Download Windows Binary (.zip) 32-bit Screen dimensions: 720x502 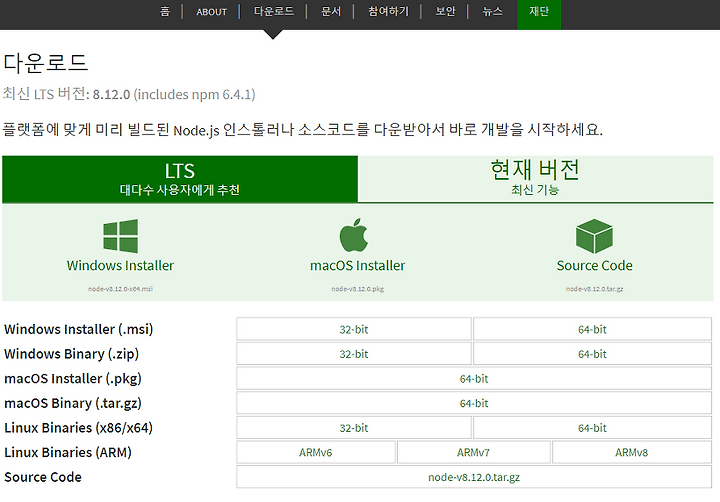point(354,354)
